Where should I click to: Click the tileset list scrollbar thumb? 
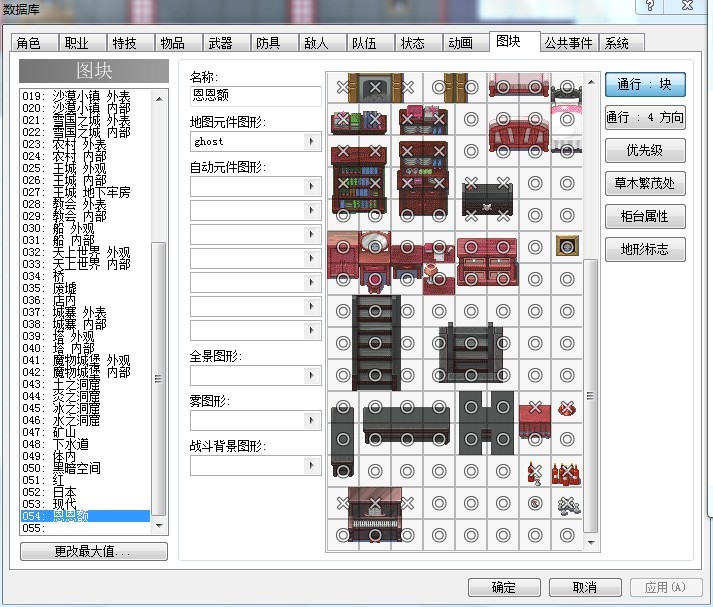[158, 378]
